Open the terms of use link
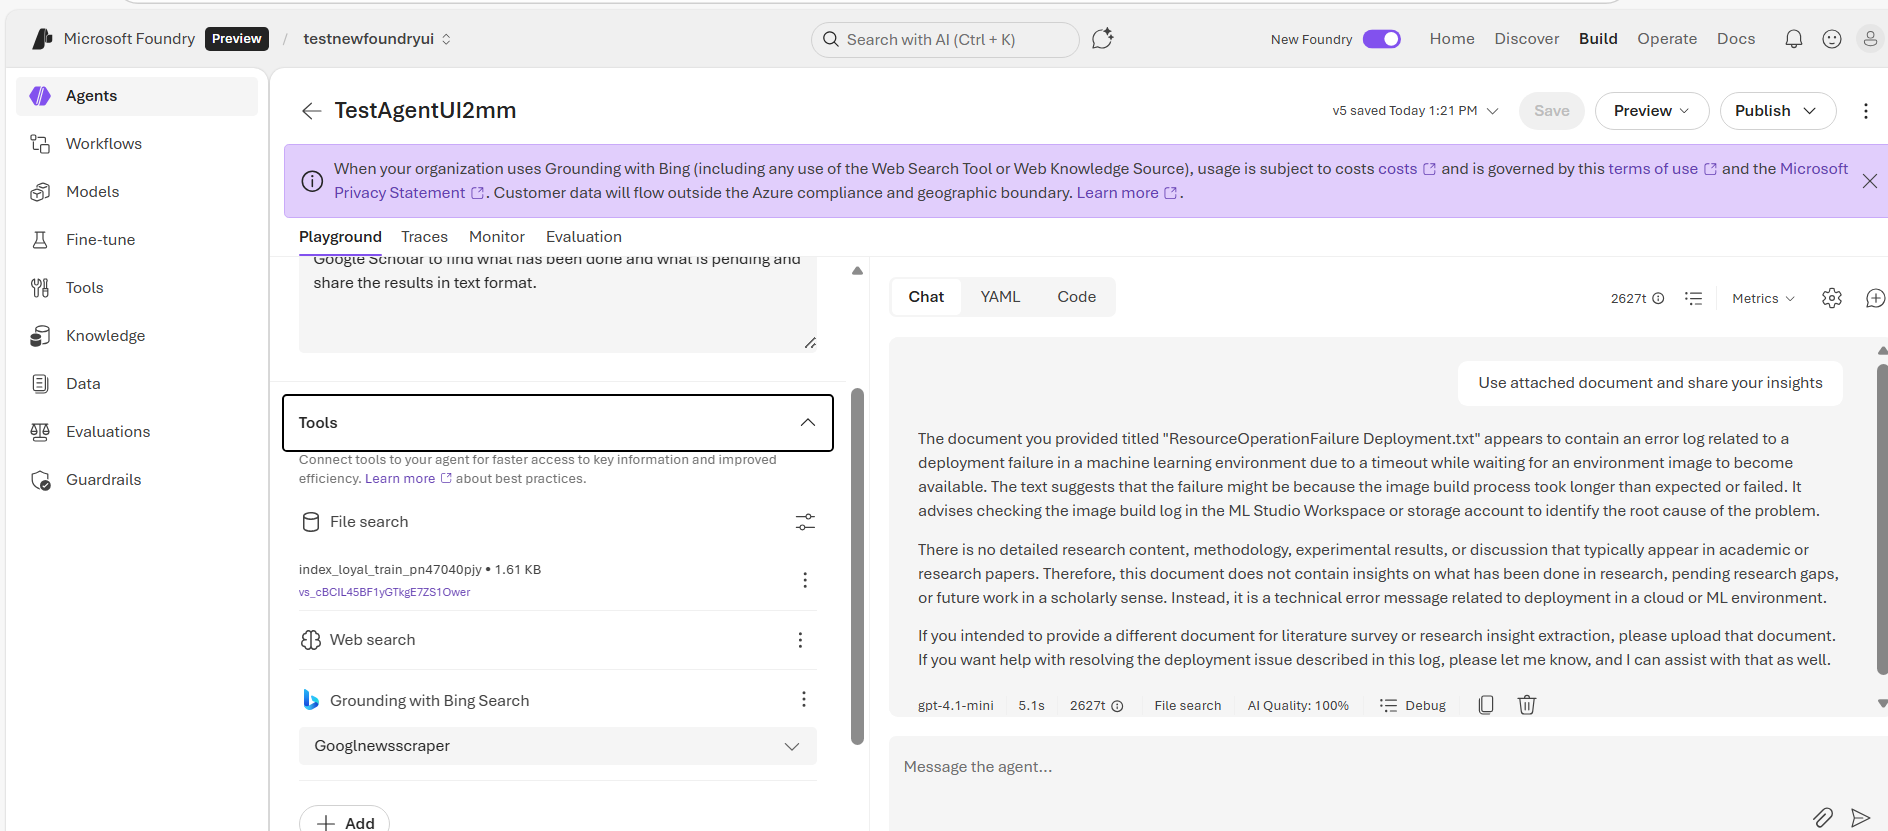This screenshot has width=1888, height=831. [1653, 169]
